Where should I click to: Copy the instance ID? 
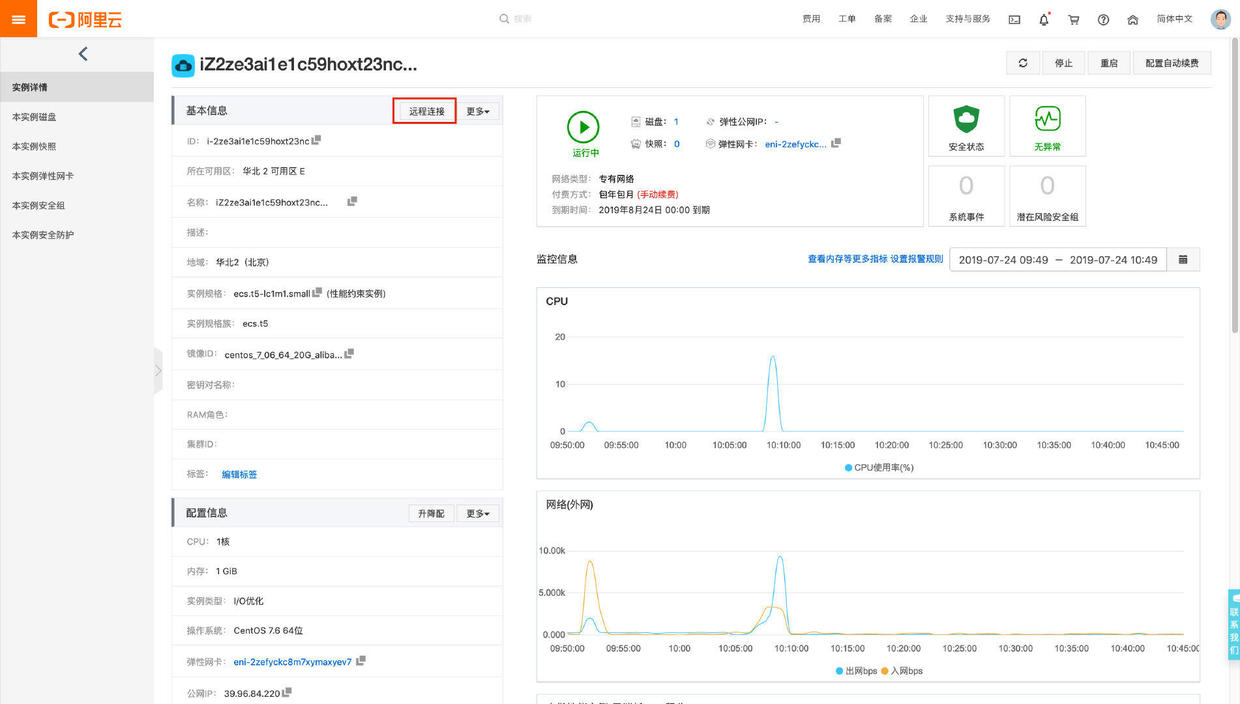coord(316,140)
